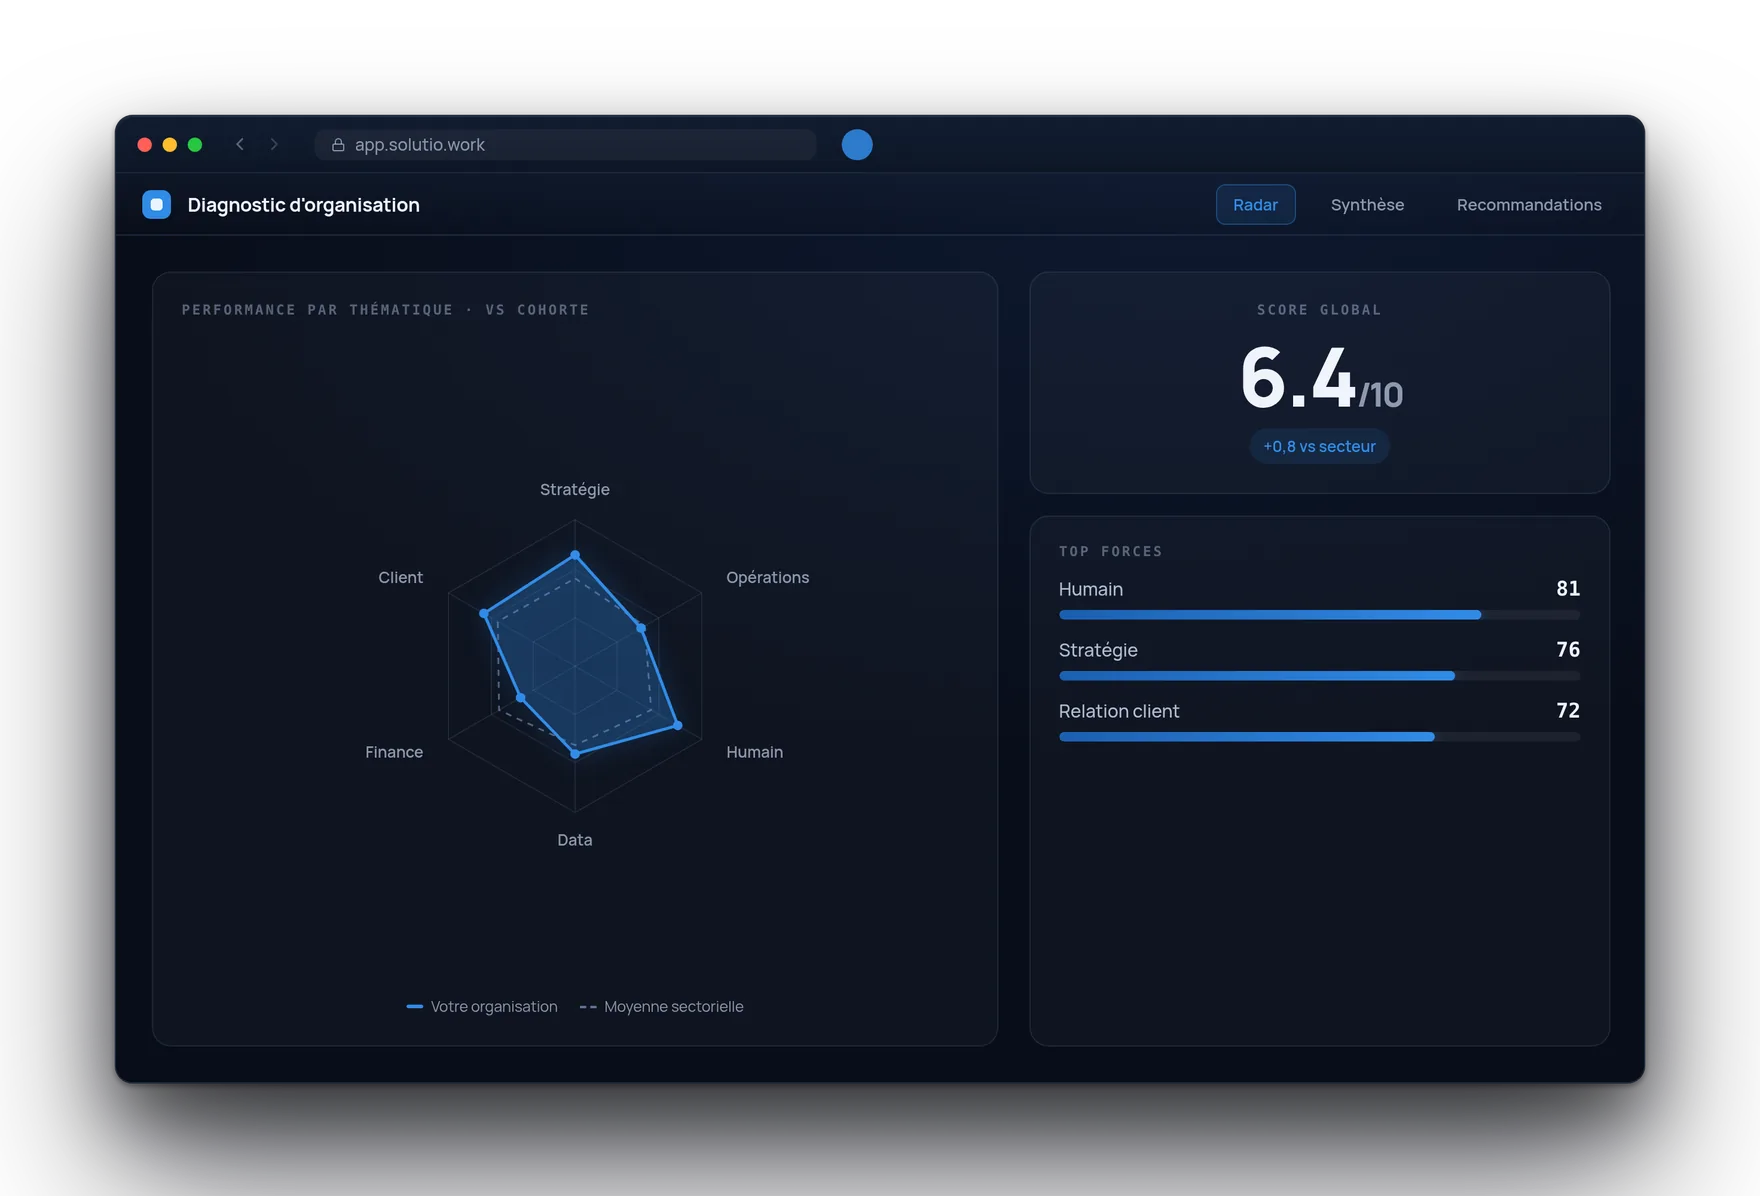
Task: Click the Performance par thématique heading
Action: point(386,310)
